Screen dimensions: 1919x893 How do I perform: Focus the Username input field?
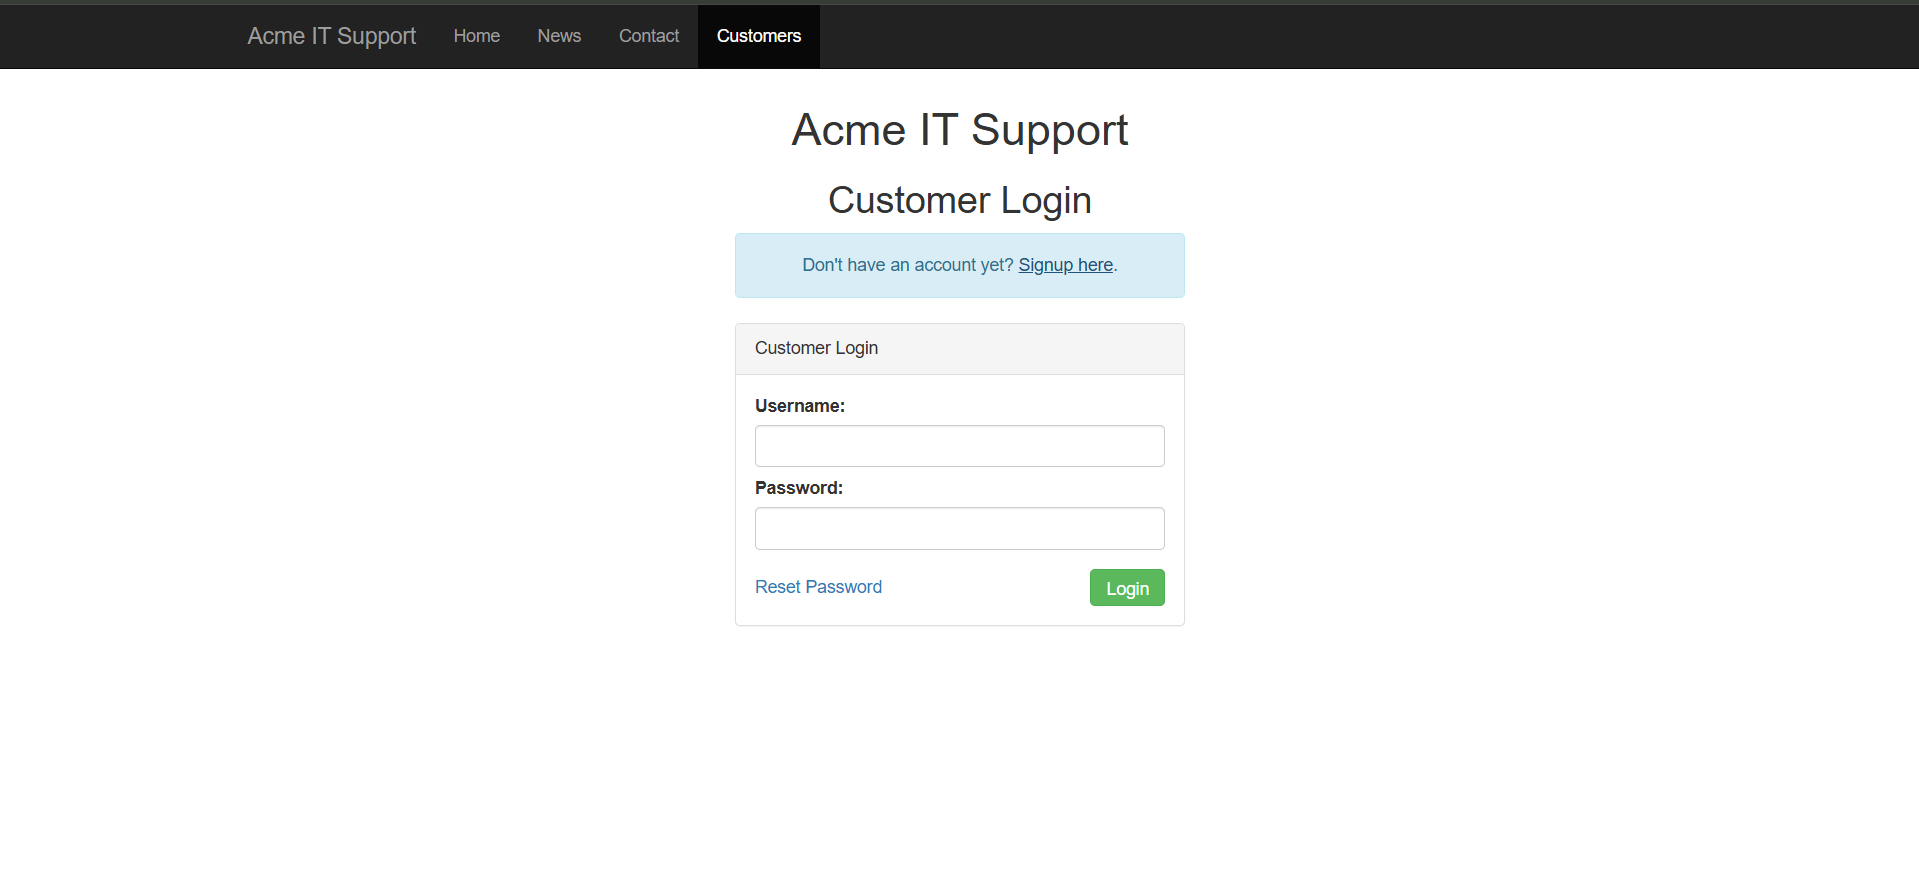pyautogui.click(x=959, y=446)
